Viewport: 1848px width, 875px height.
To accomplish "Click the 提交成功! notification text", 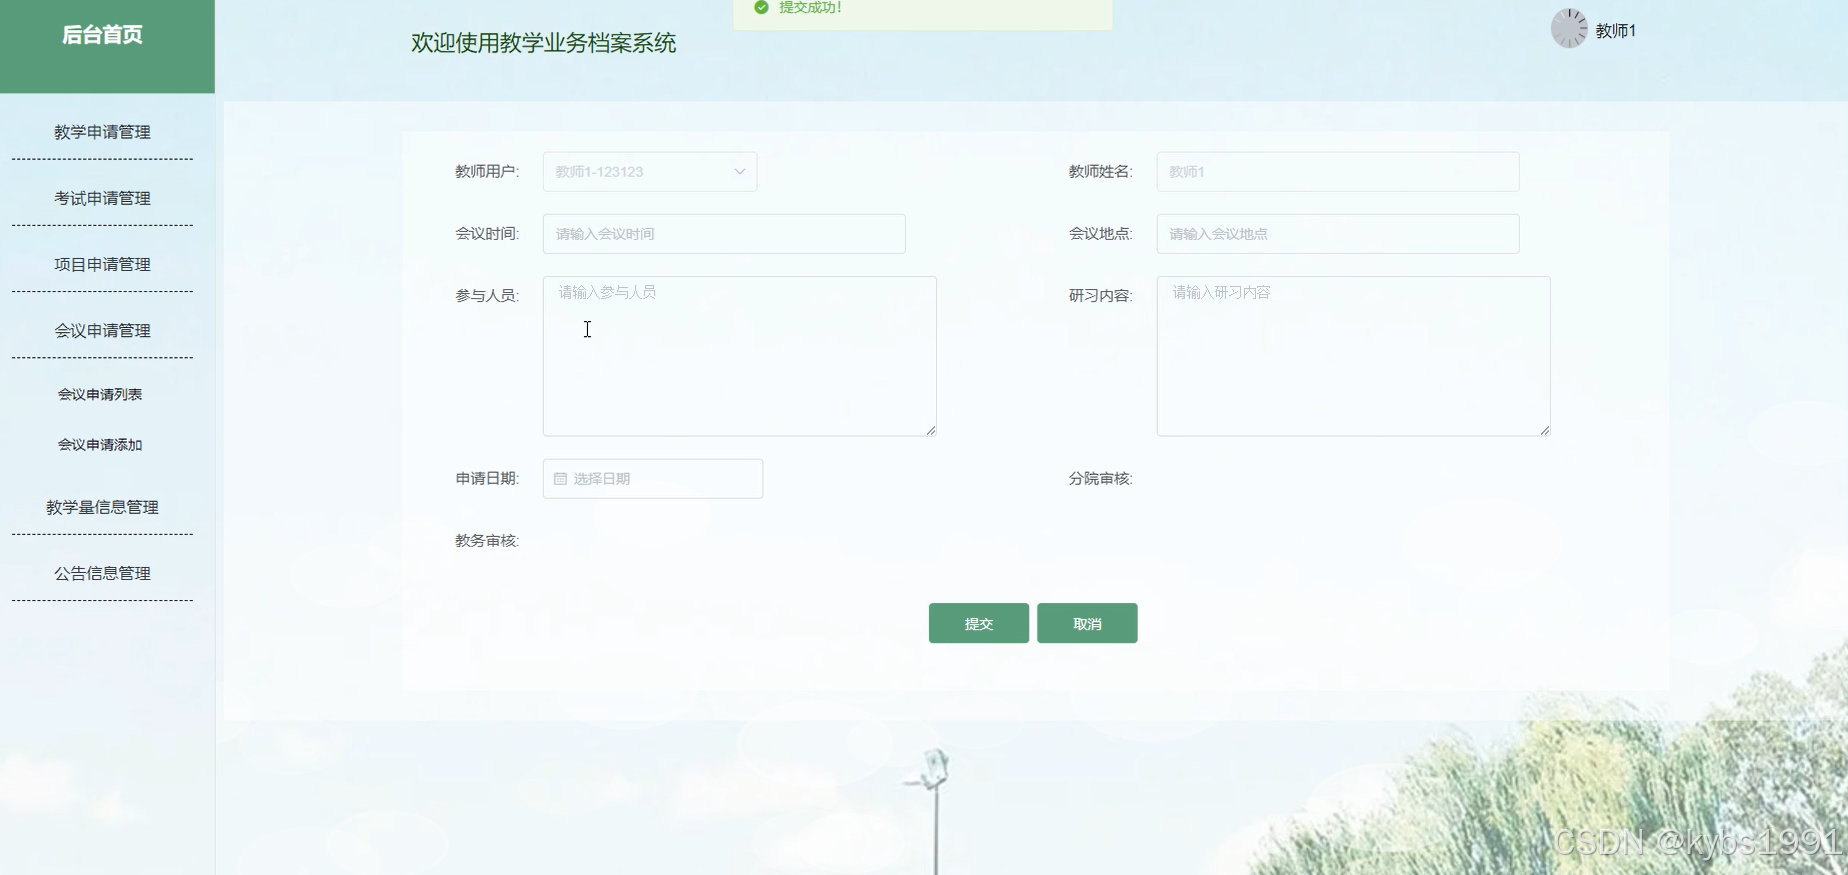I will tap(811, 7).
